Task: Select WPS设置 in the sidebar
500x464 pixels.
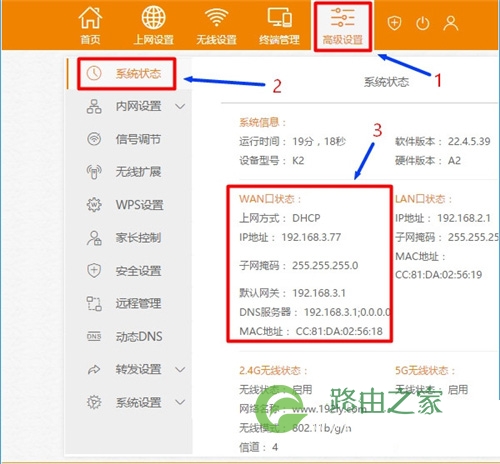Action: pos(140,205)
